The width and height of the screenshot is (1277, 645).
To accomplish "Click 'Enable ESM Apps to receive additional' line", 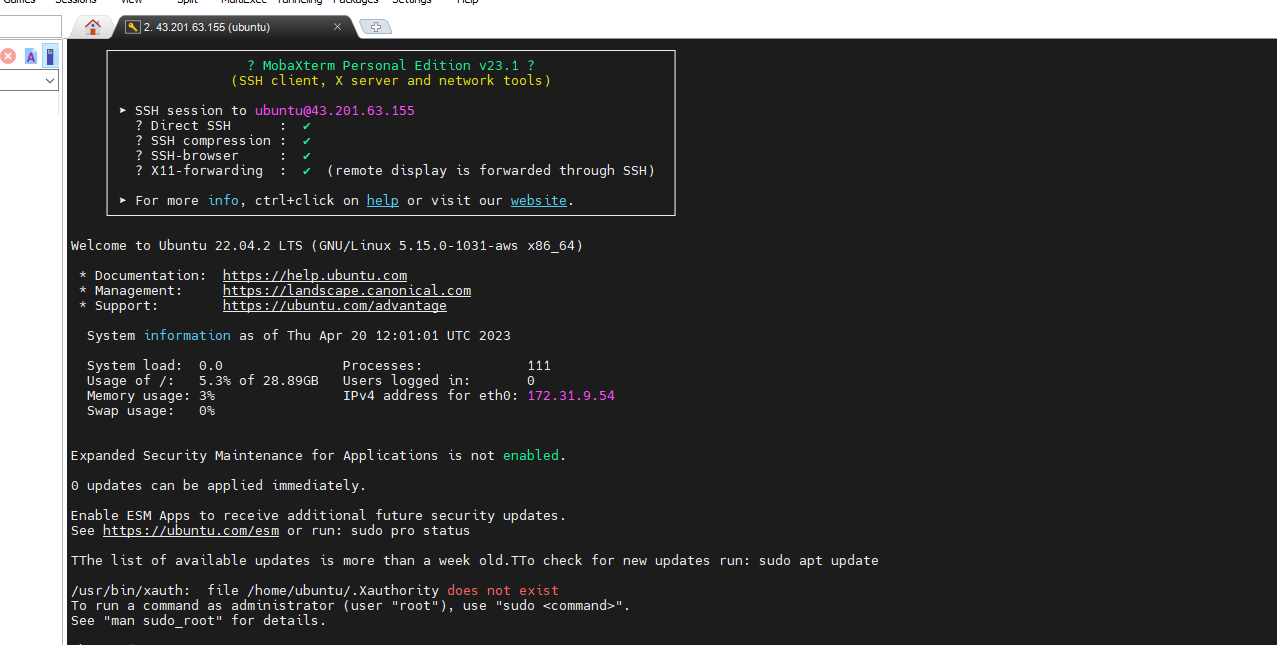I will click(x=319, y=515).
